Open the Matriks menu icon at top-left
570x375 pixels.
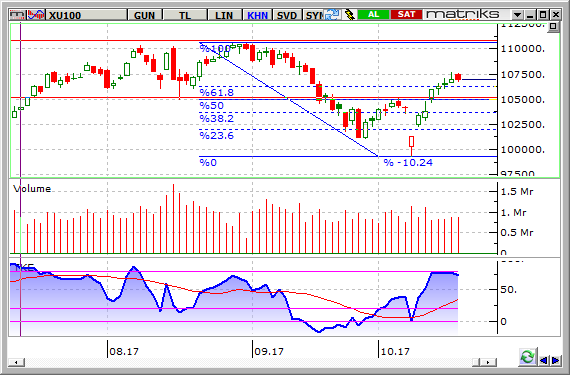[x=18, y=15]
